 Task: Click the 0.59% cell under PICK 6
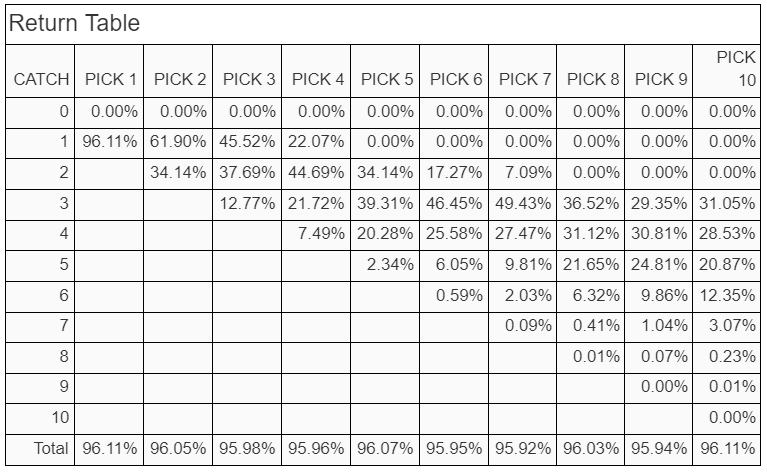tap(459, 295)
